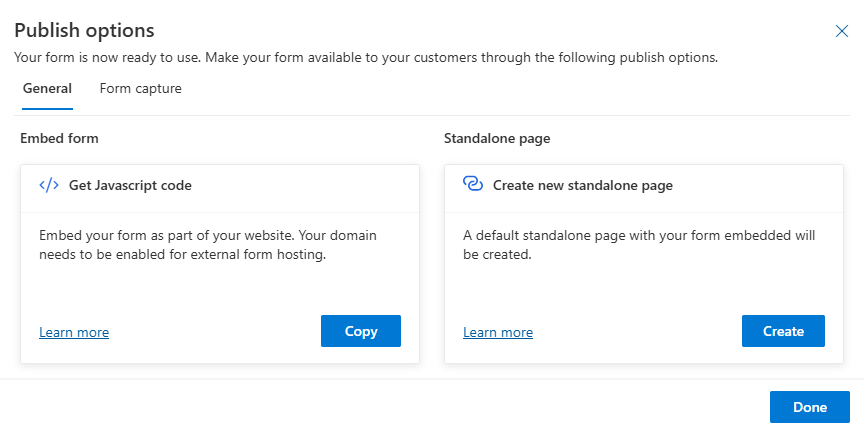
Task: Select the Create new standalone page title
Action: [x=582, y=185]
